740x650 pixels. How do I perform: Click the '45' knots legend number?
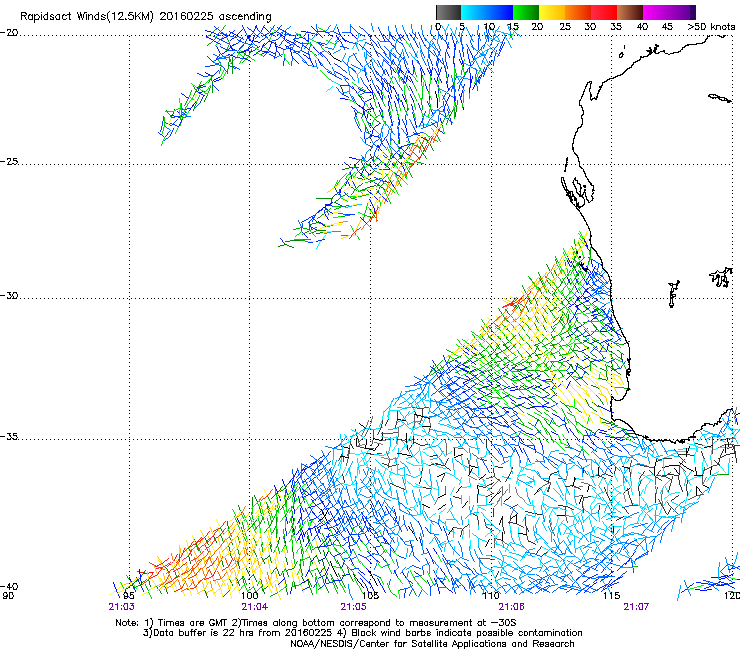pyautogui.click(x=667, y=27)
